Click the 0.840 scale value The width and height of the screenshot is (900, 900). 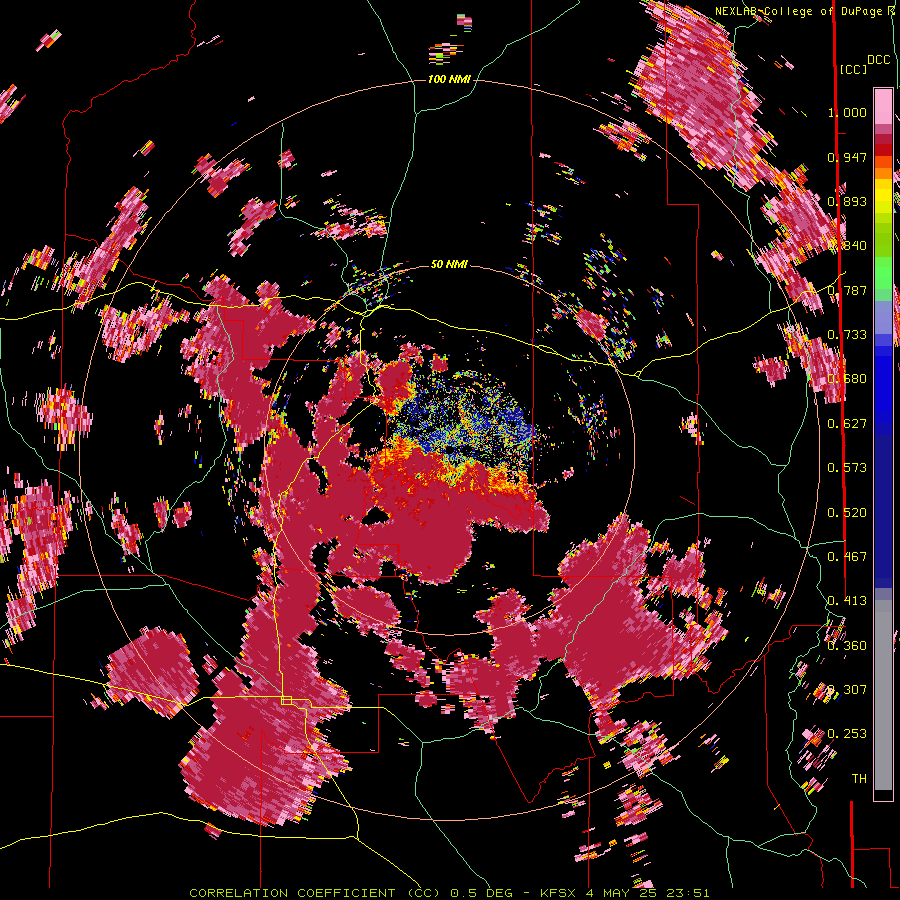[847, 245]
